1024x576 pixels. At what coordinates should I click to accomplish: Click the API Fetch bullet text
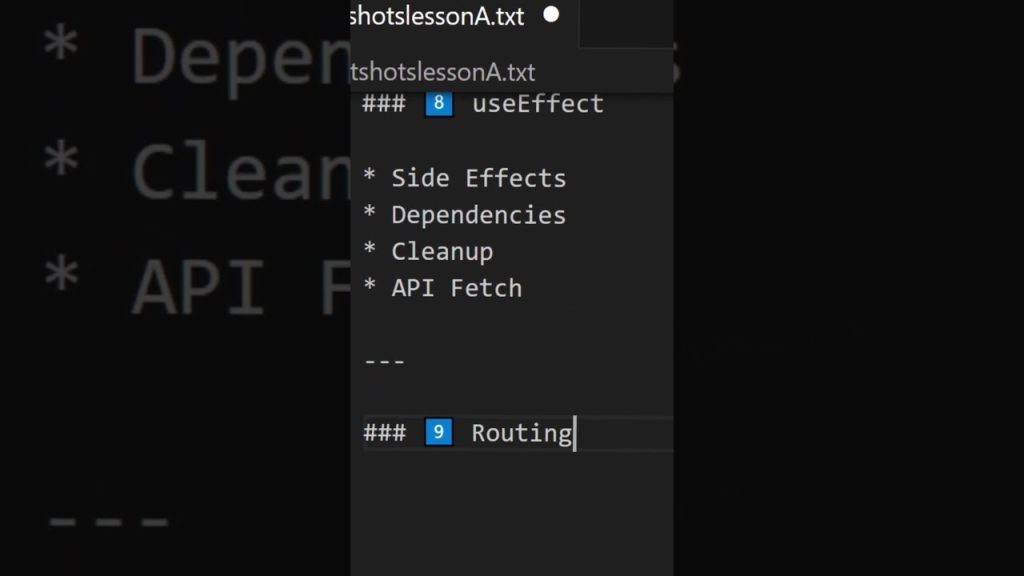pyautogui.click(x=456, y=288)
